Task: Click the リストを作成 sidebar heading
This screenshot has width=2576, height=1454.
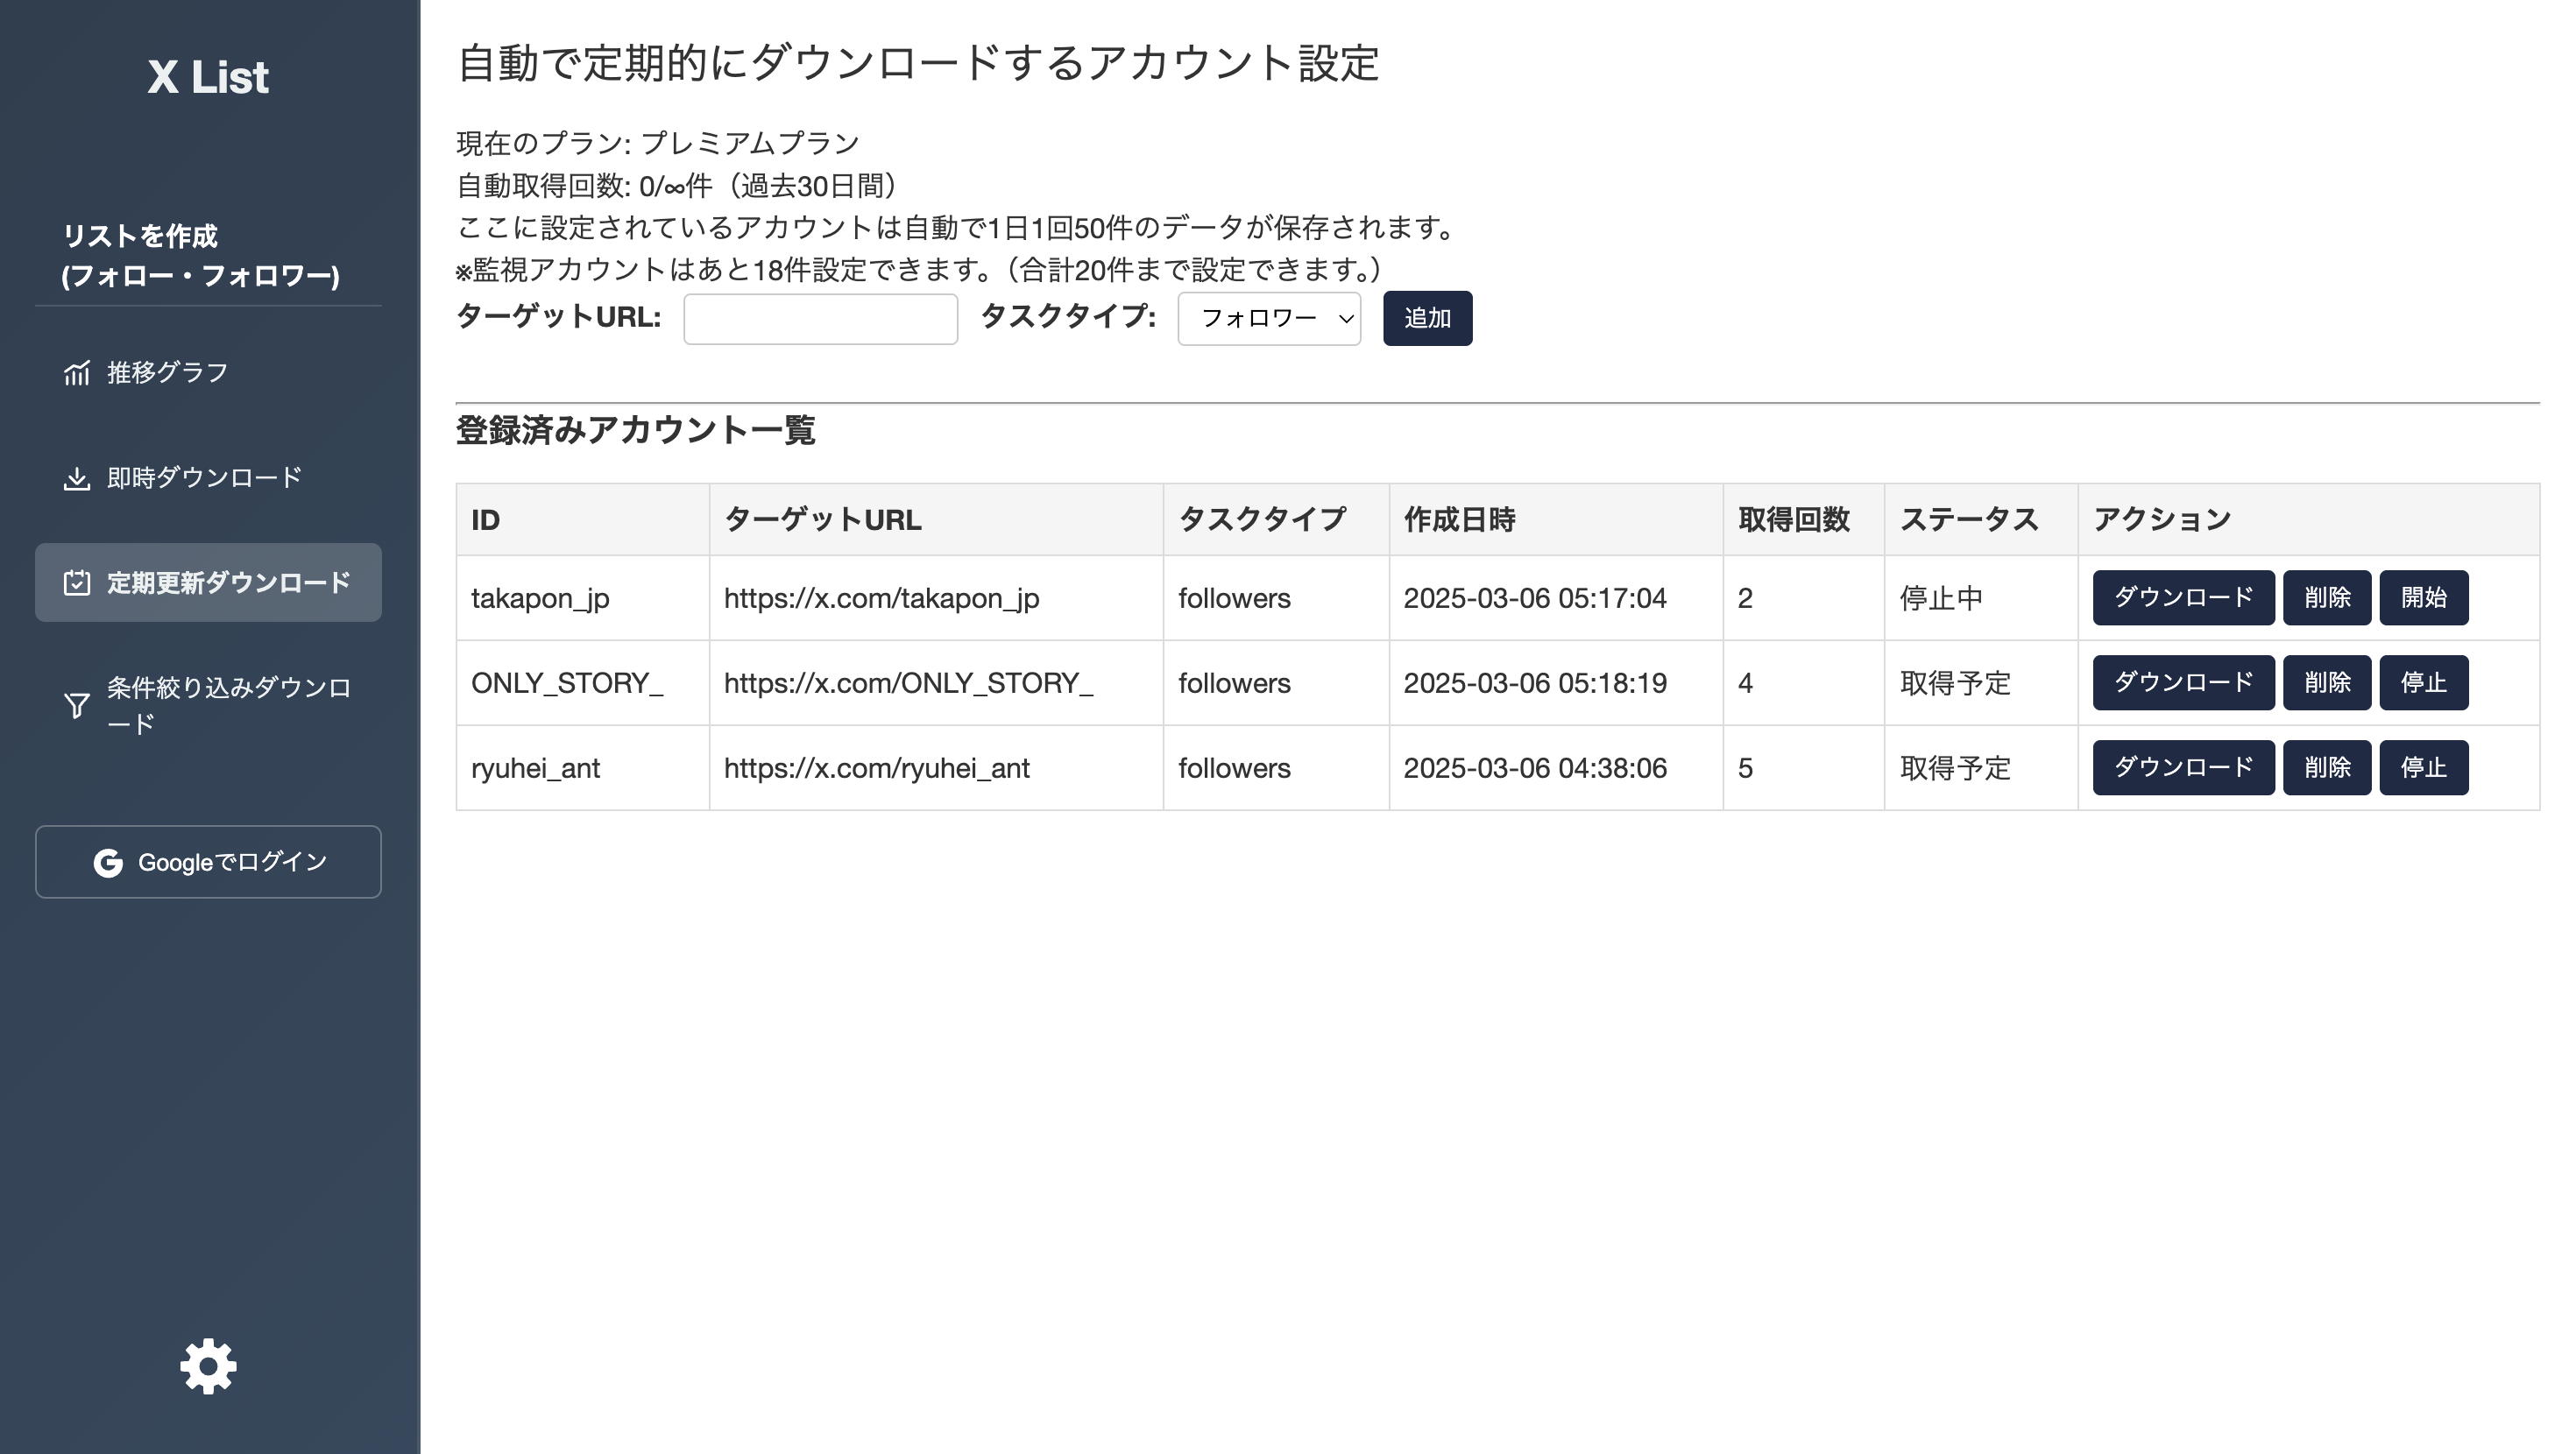Action: pos(201,256)
